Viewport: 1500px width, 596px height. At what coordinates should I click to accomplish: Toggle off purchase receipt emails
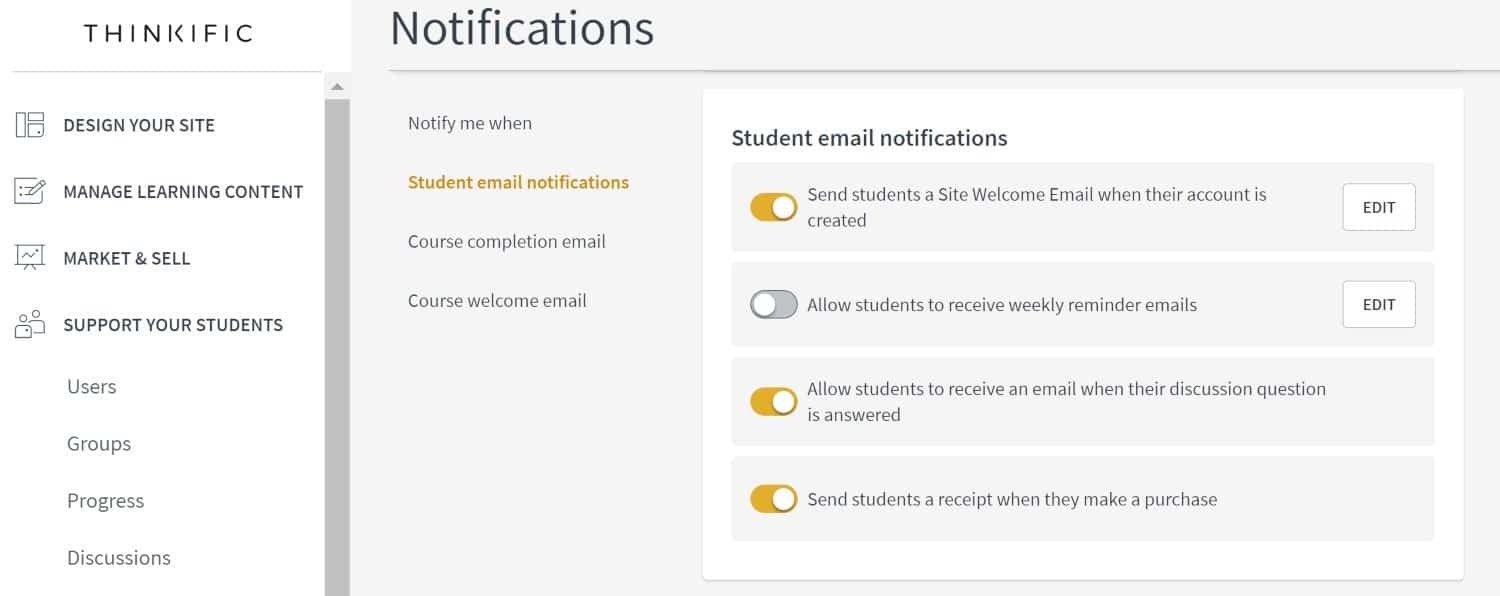(x=774, y=499)
